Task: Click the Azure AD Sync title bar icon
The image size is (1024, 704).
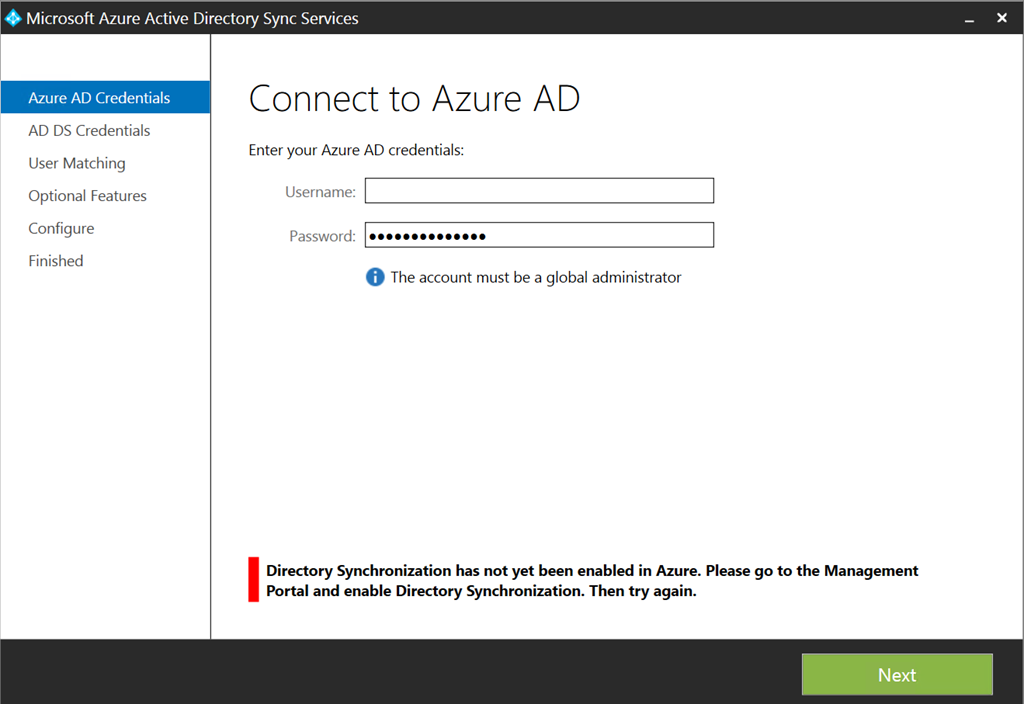Action: (x=13, y=18)
